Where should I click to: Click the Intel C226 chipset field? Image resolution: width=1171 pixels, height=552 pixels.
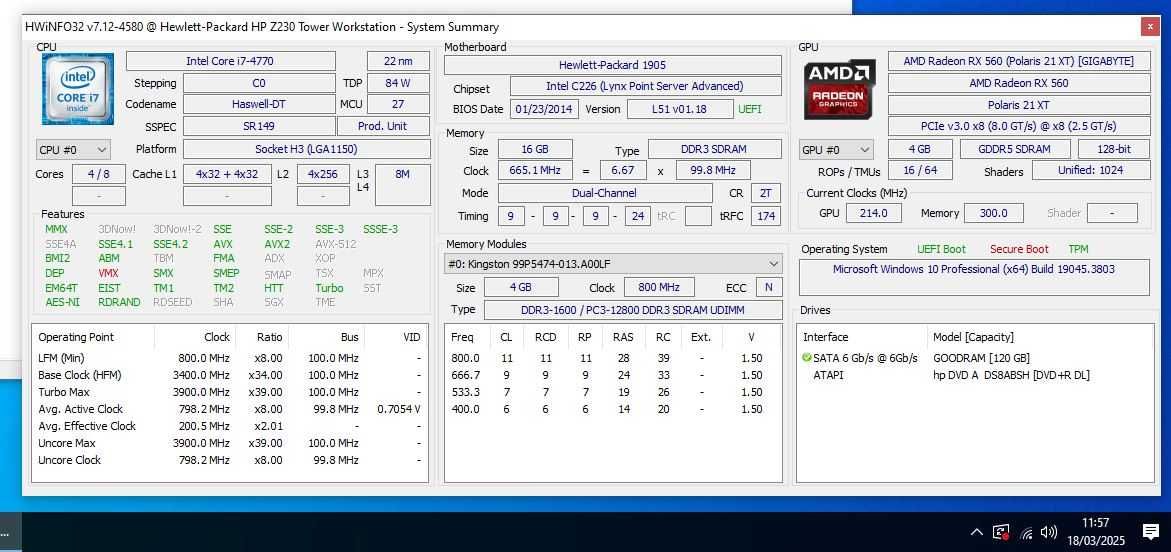[x=646, y=87]
